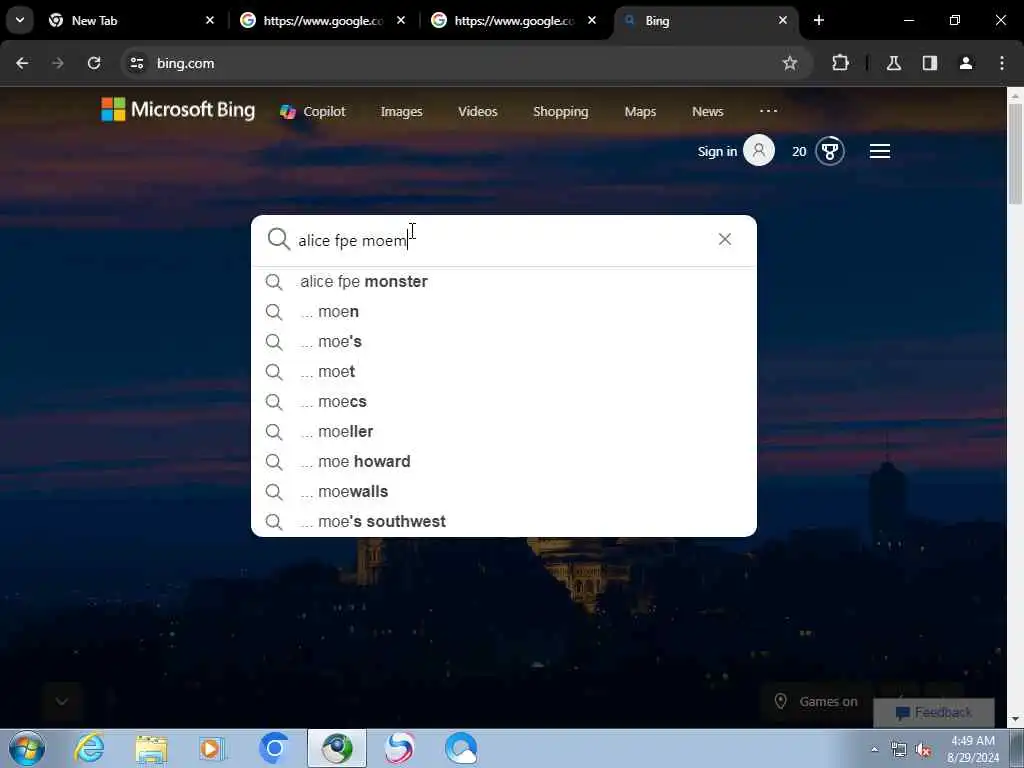Select suggestion '... moe howard'

(x=504, y=462)
